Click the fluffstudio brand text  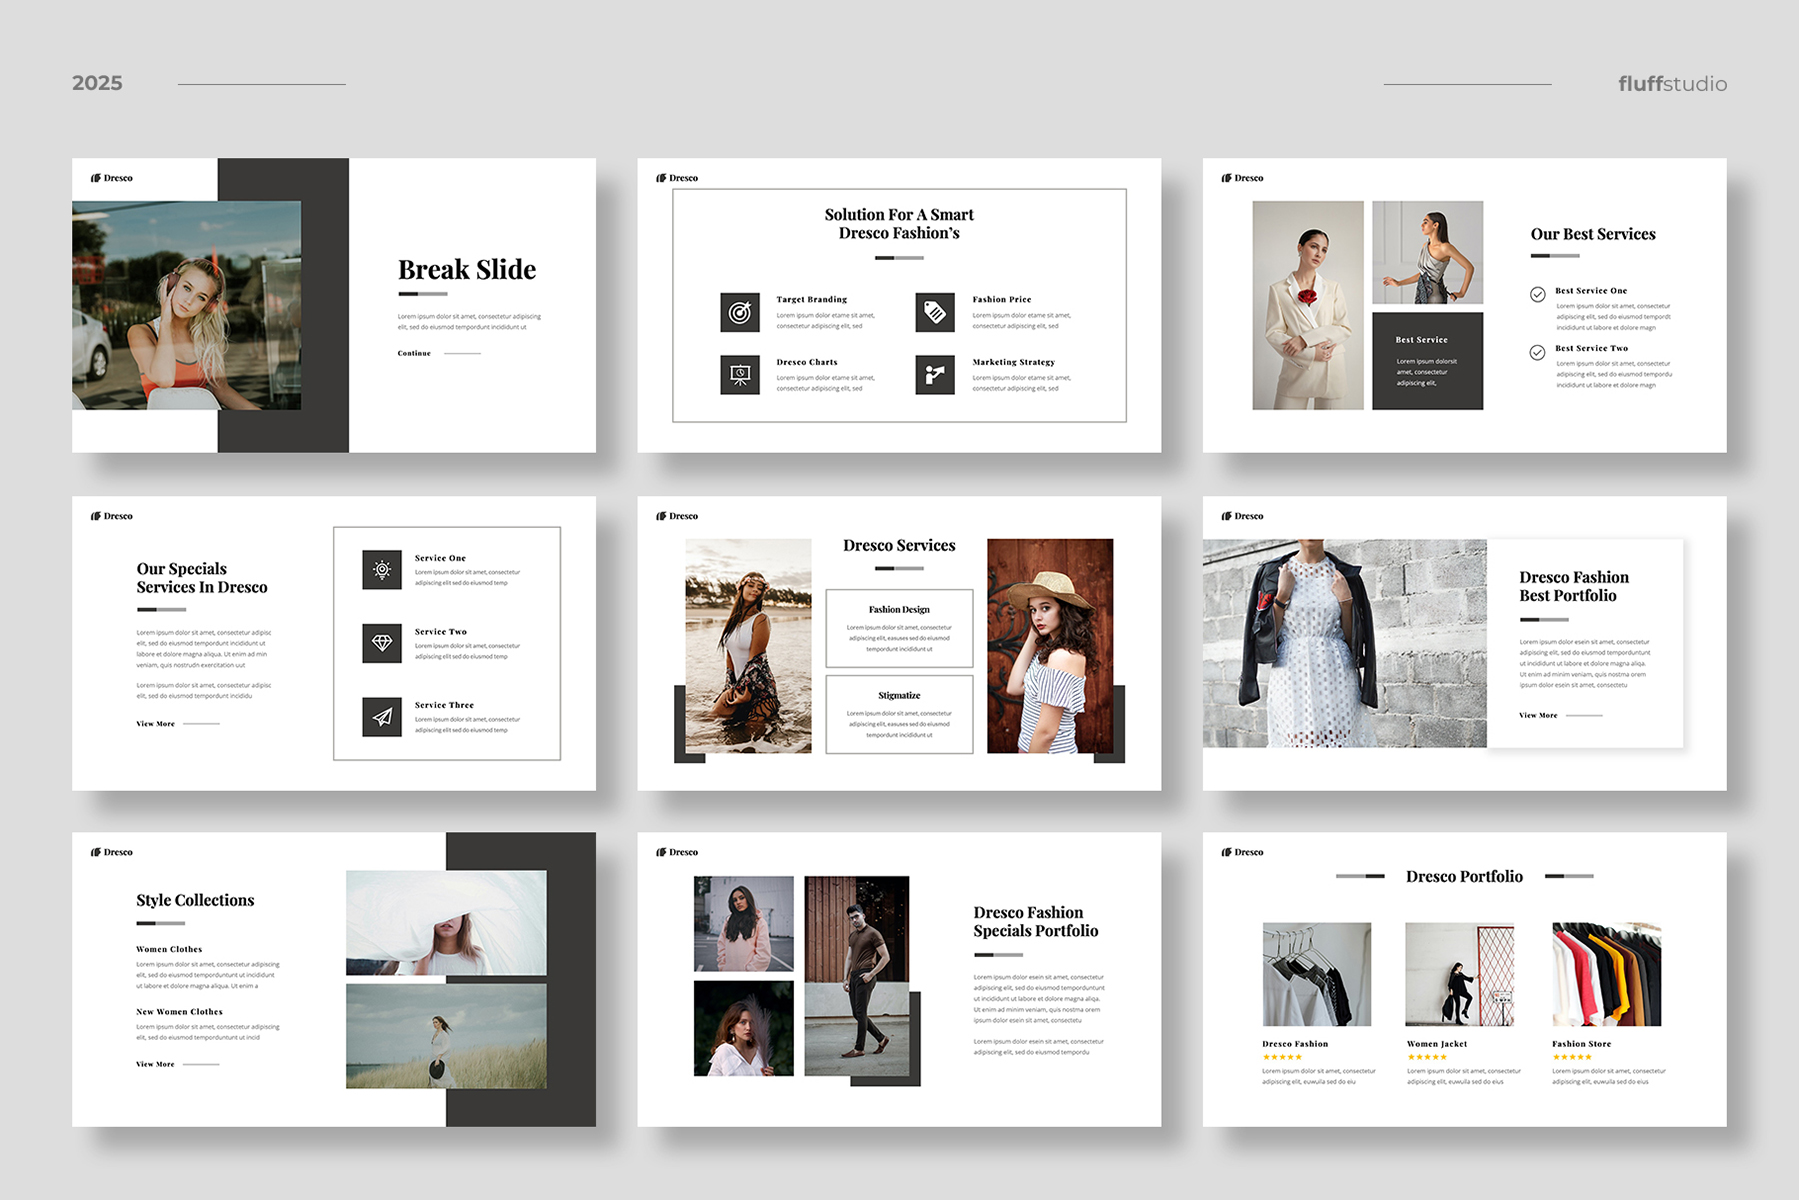1672,84
